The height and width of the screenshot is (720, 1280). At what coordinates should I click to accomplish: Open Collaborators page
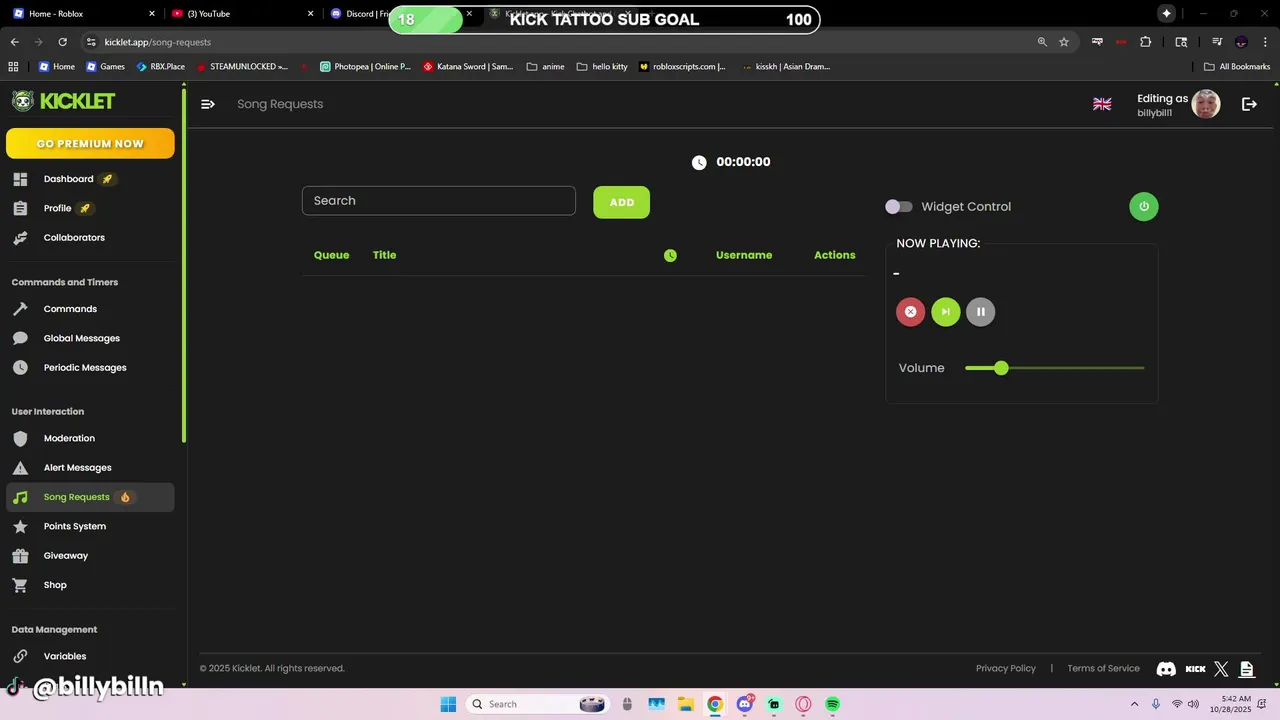(74, 238)
